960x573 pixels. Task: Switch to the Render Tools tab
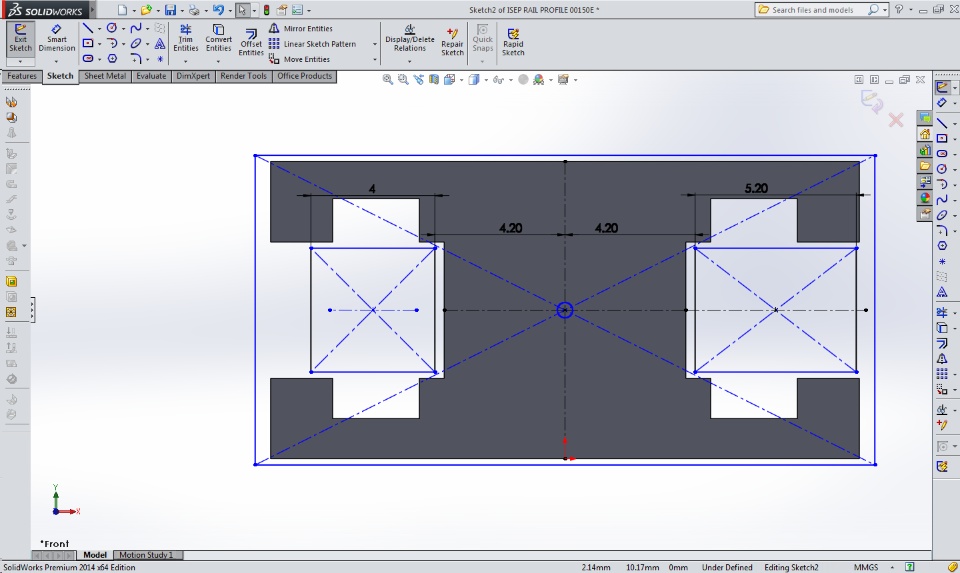(x=244, y=76)
